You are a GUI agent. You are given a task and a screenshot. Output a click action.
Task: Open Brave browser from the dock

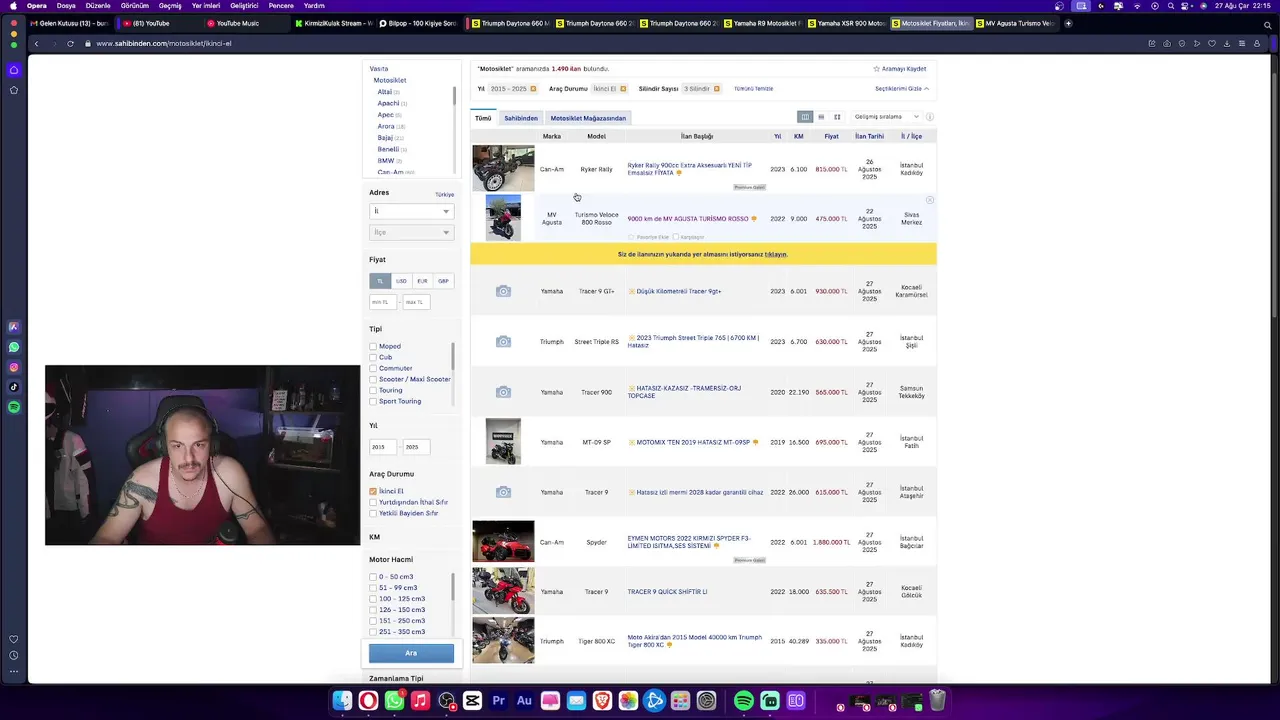pos(602,701)
